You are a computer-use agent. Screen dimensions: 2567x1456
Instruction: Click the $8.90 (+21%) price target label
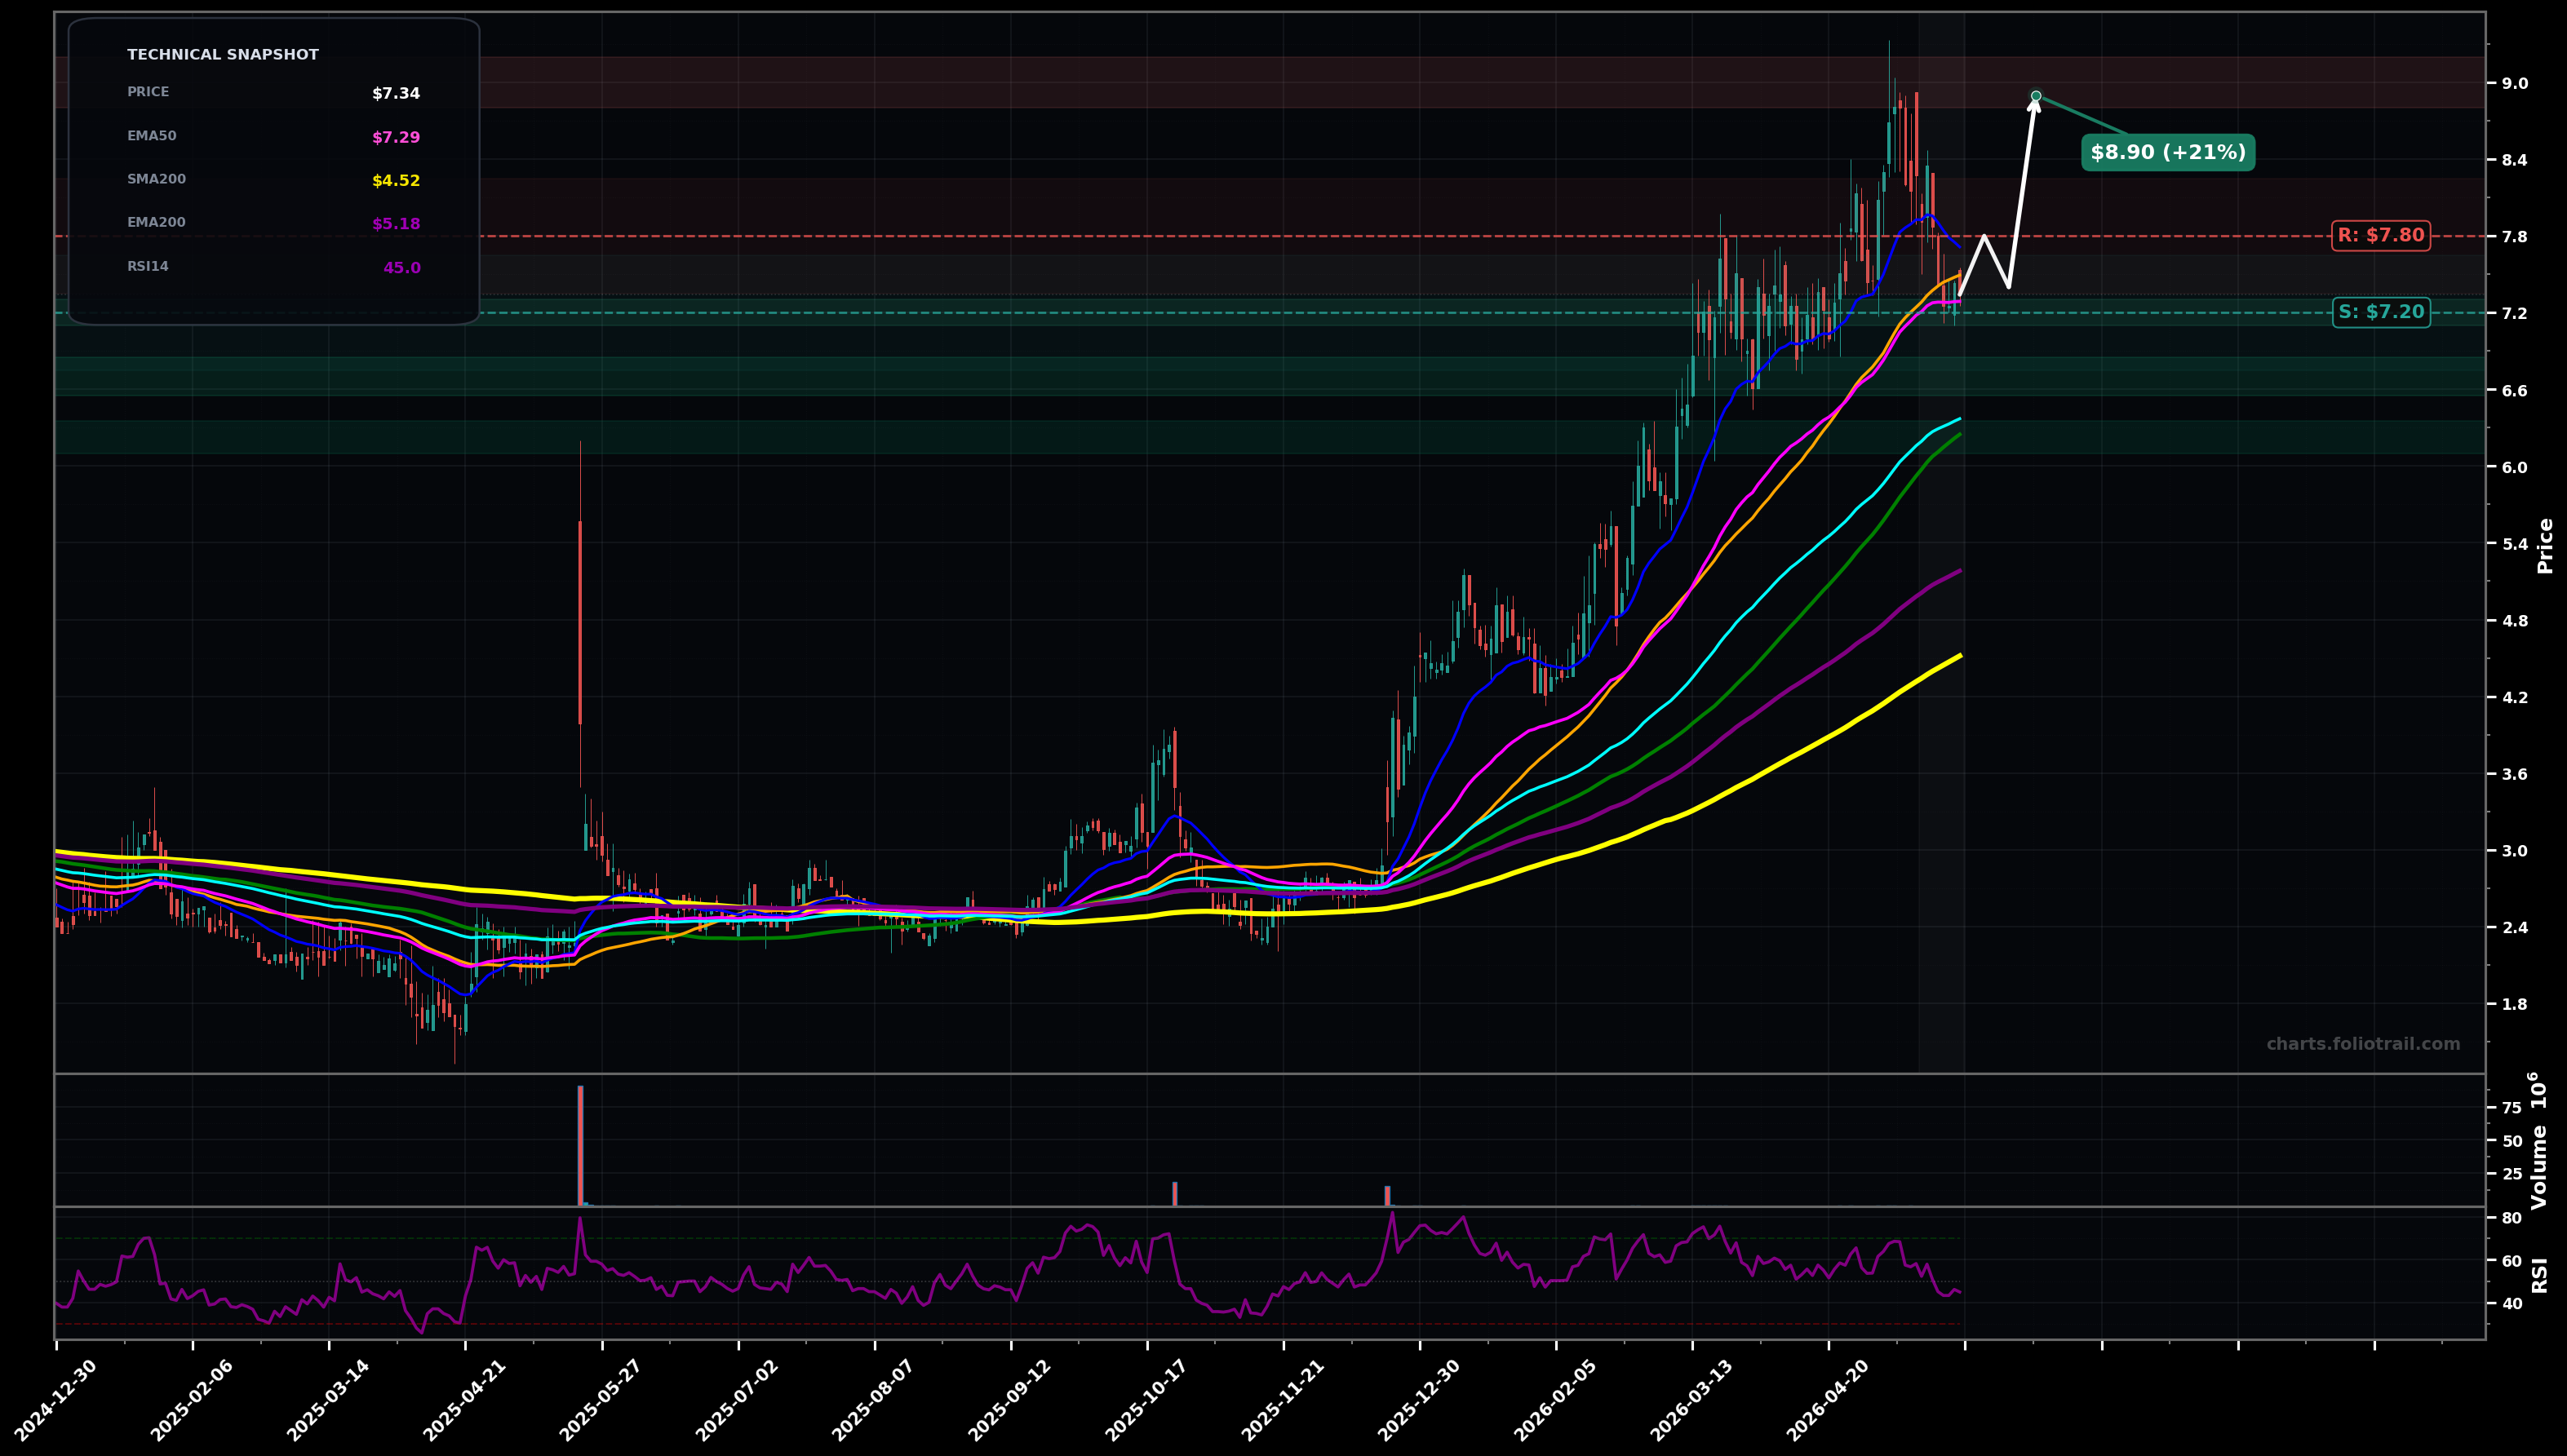[2168, 153]
